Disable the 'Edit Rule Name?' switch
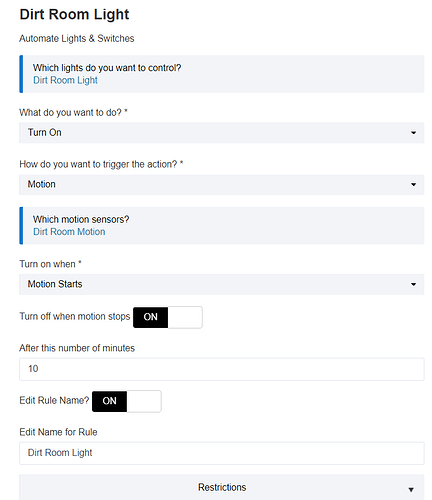432x500 pixels. (x=127, y=401)
